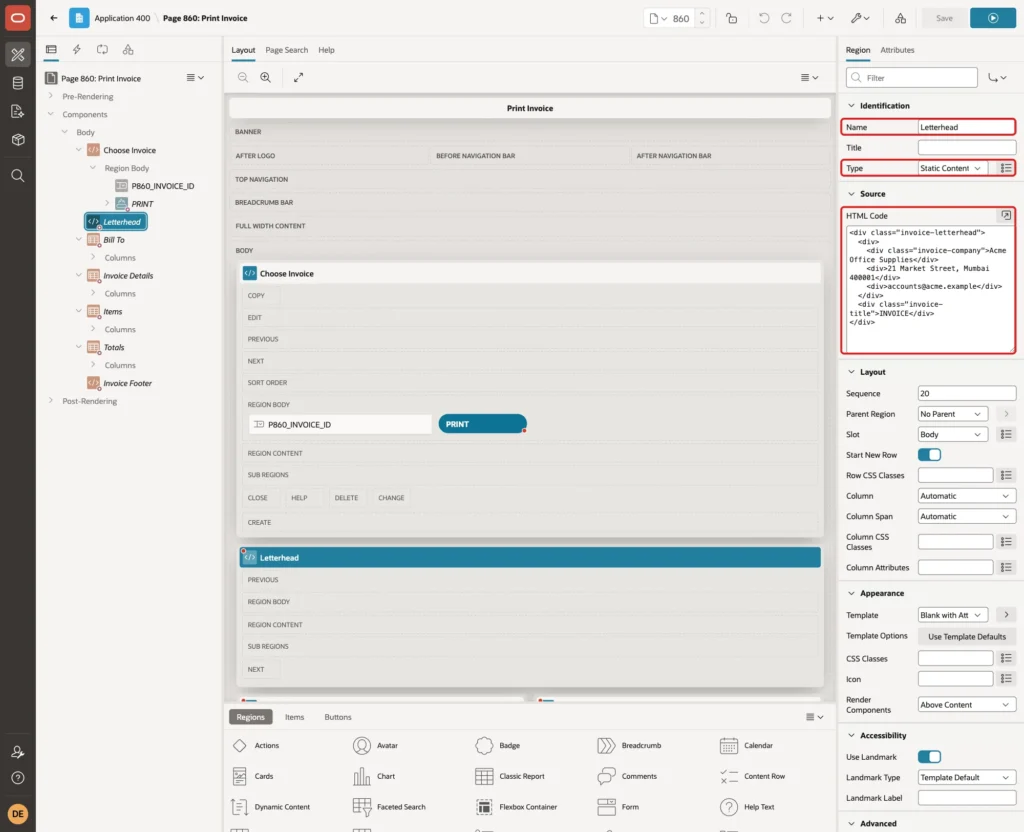The width and height of the screenshot is (1024, 832).
Task: Select the Classic Report region type
Action: click(509, 776)
